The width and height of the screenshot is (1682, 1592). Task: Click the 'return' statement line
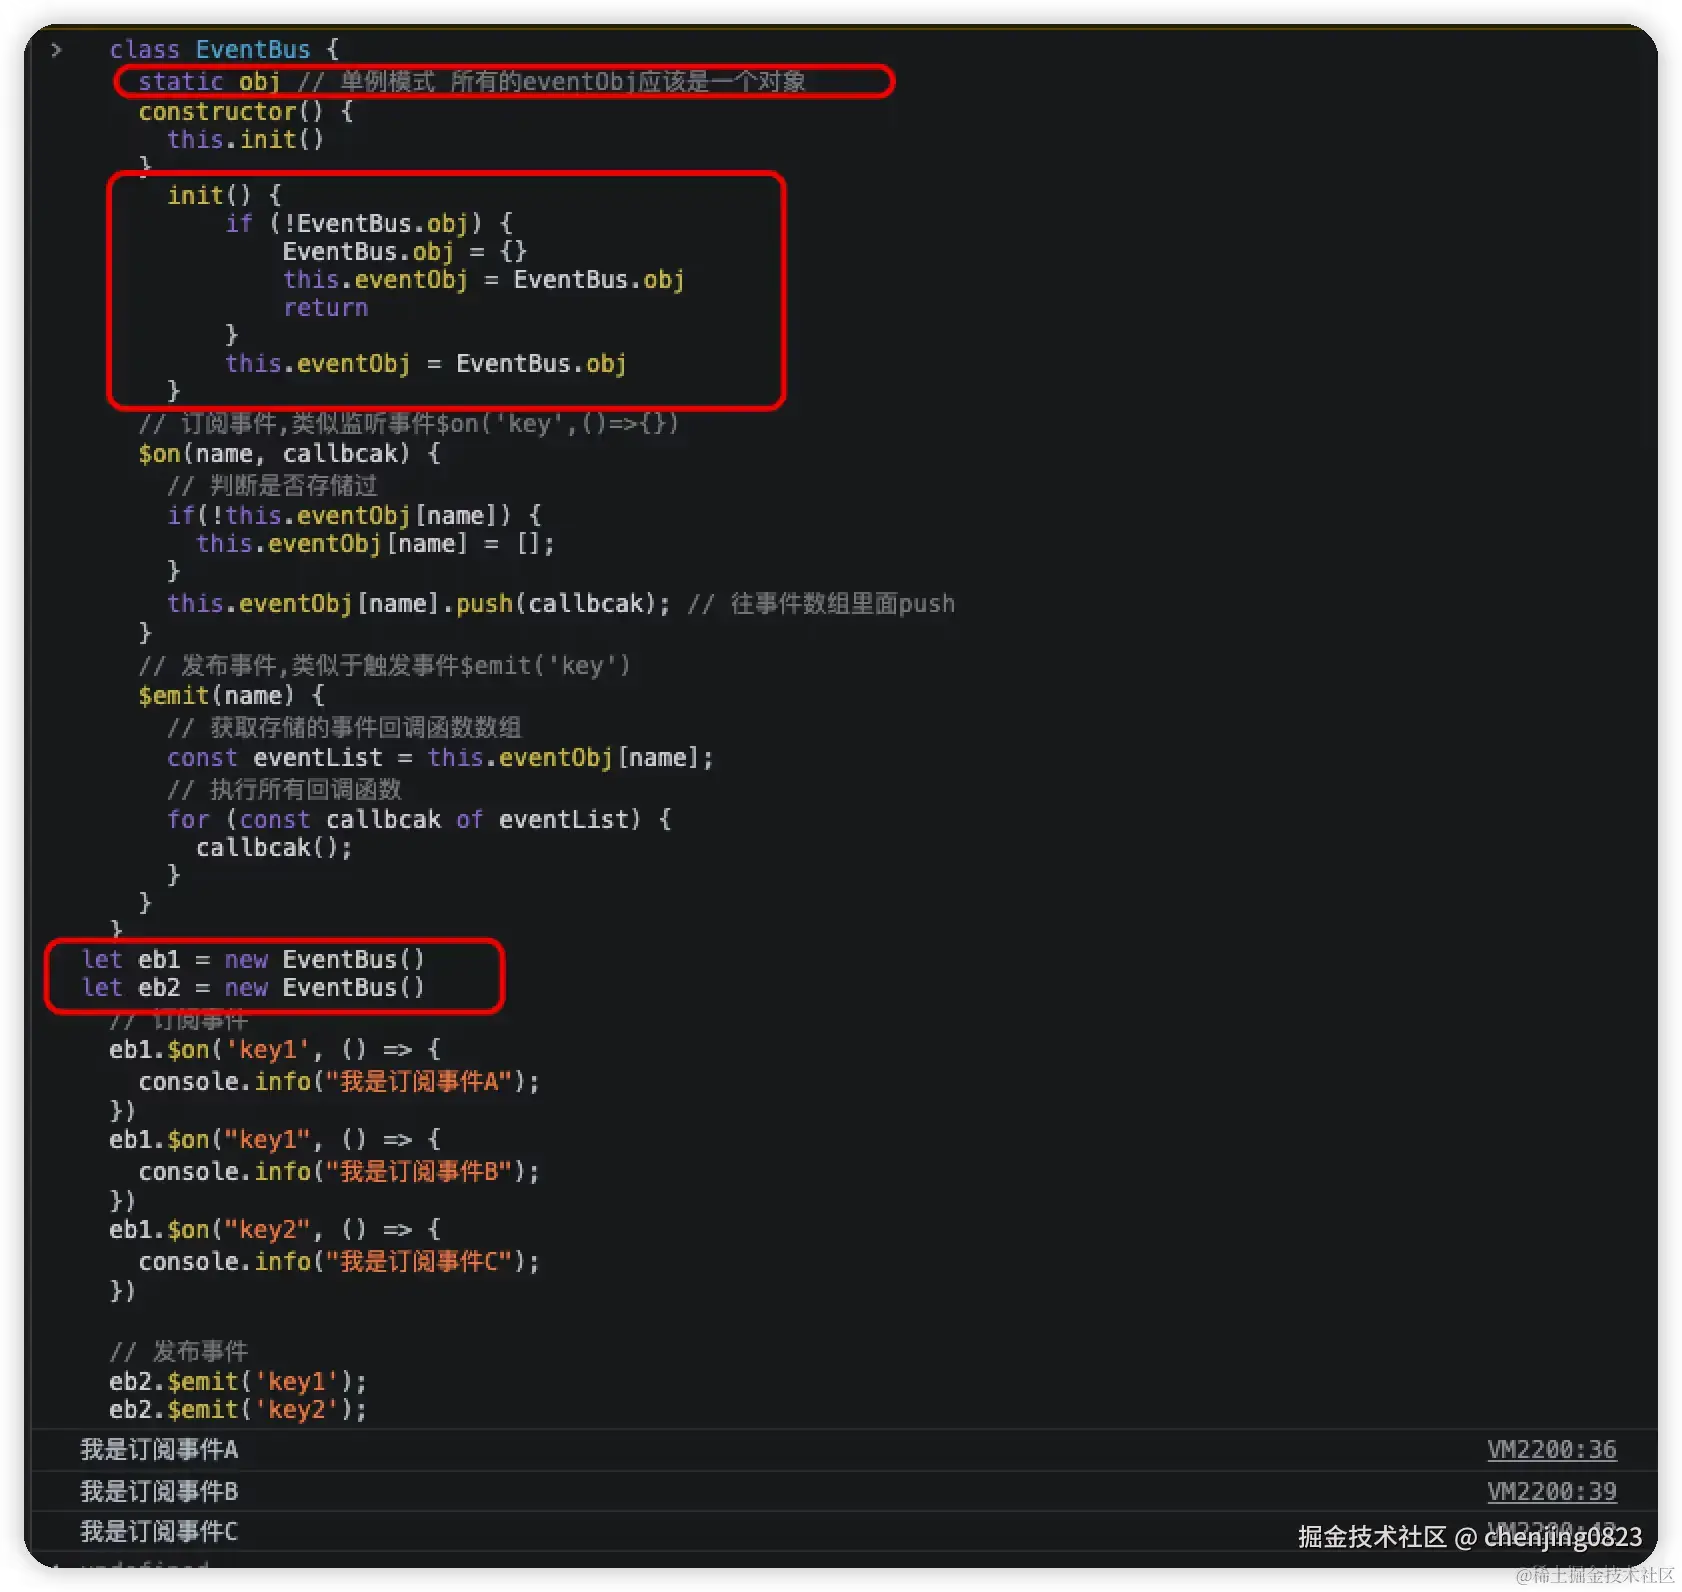[x=326, y=307]
